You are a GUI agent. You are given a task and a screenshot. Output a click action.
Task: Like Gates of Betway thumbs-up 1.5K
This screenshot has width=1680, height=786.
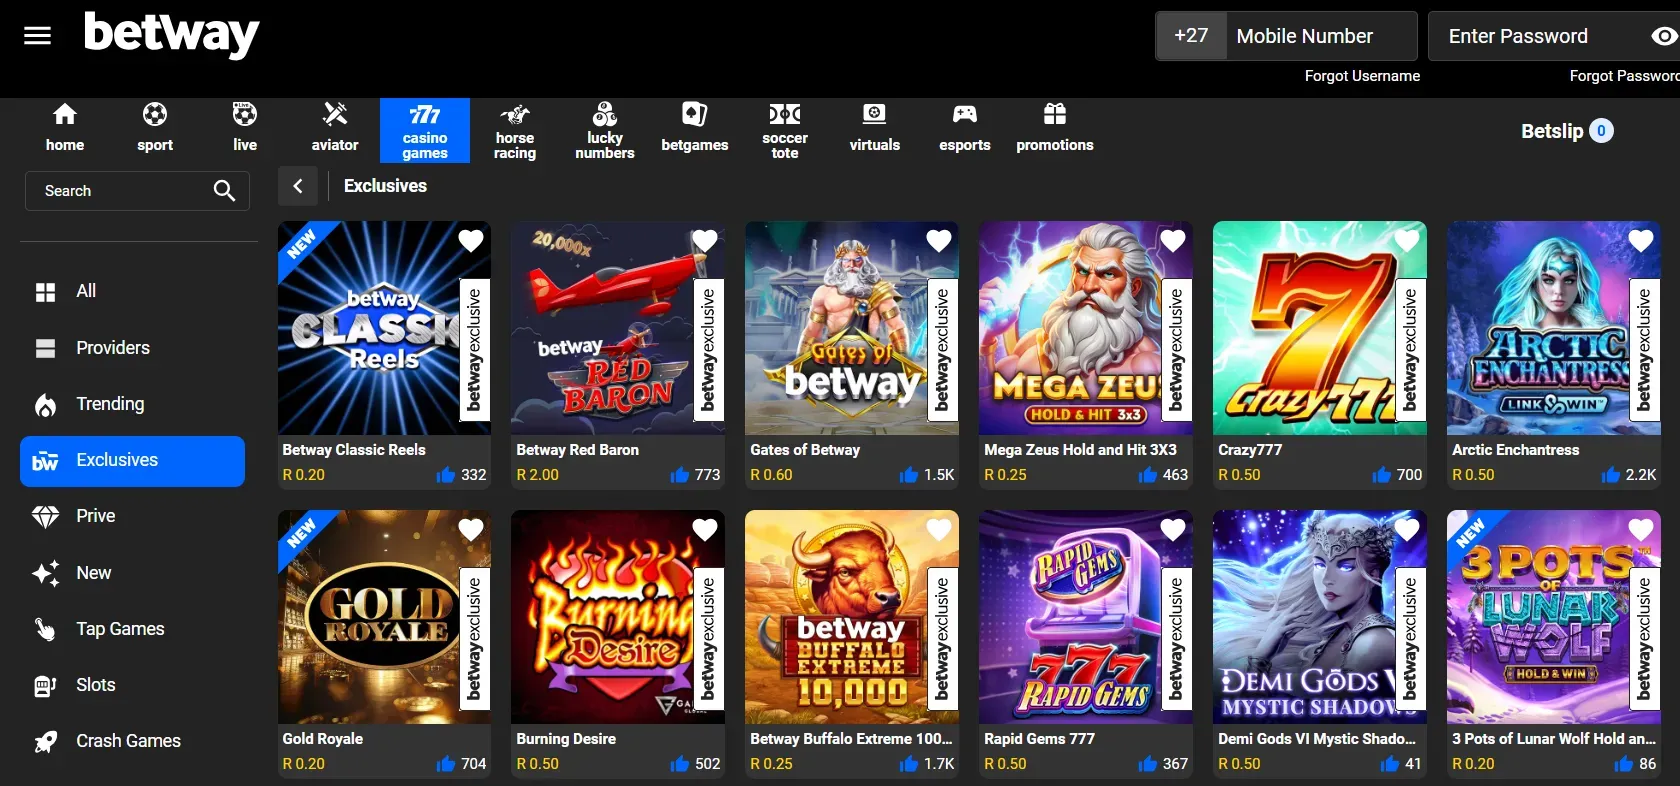(x=909, y=475)
